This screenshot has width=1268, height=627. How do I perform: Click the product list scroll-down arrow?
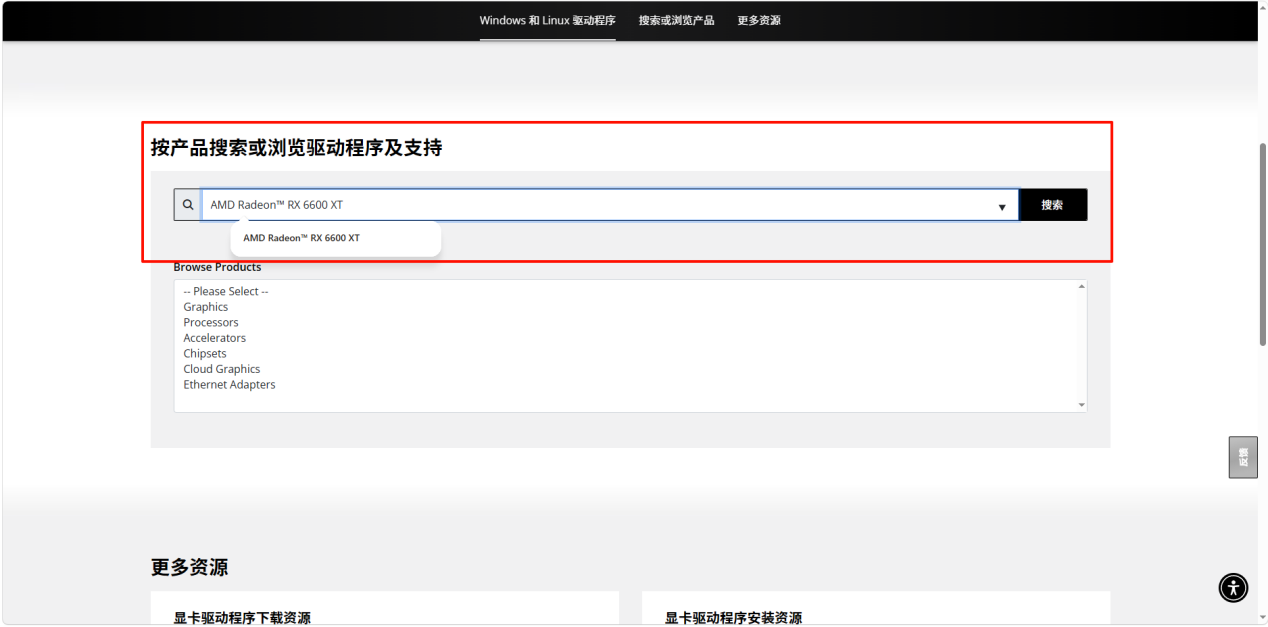1081,405
